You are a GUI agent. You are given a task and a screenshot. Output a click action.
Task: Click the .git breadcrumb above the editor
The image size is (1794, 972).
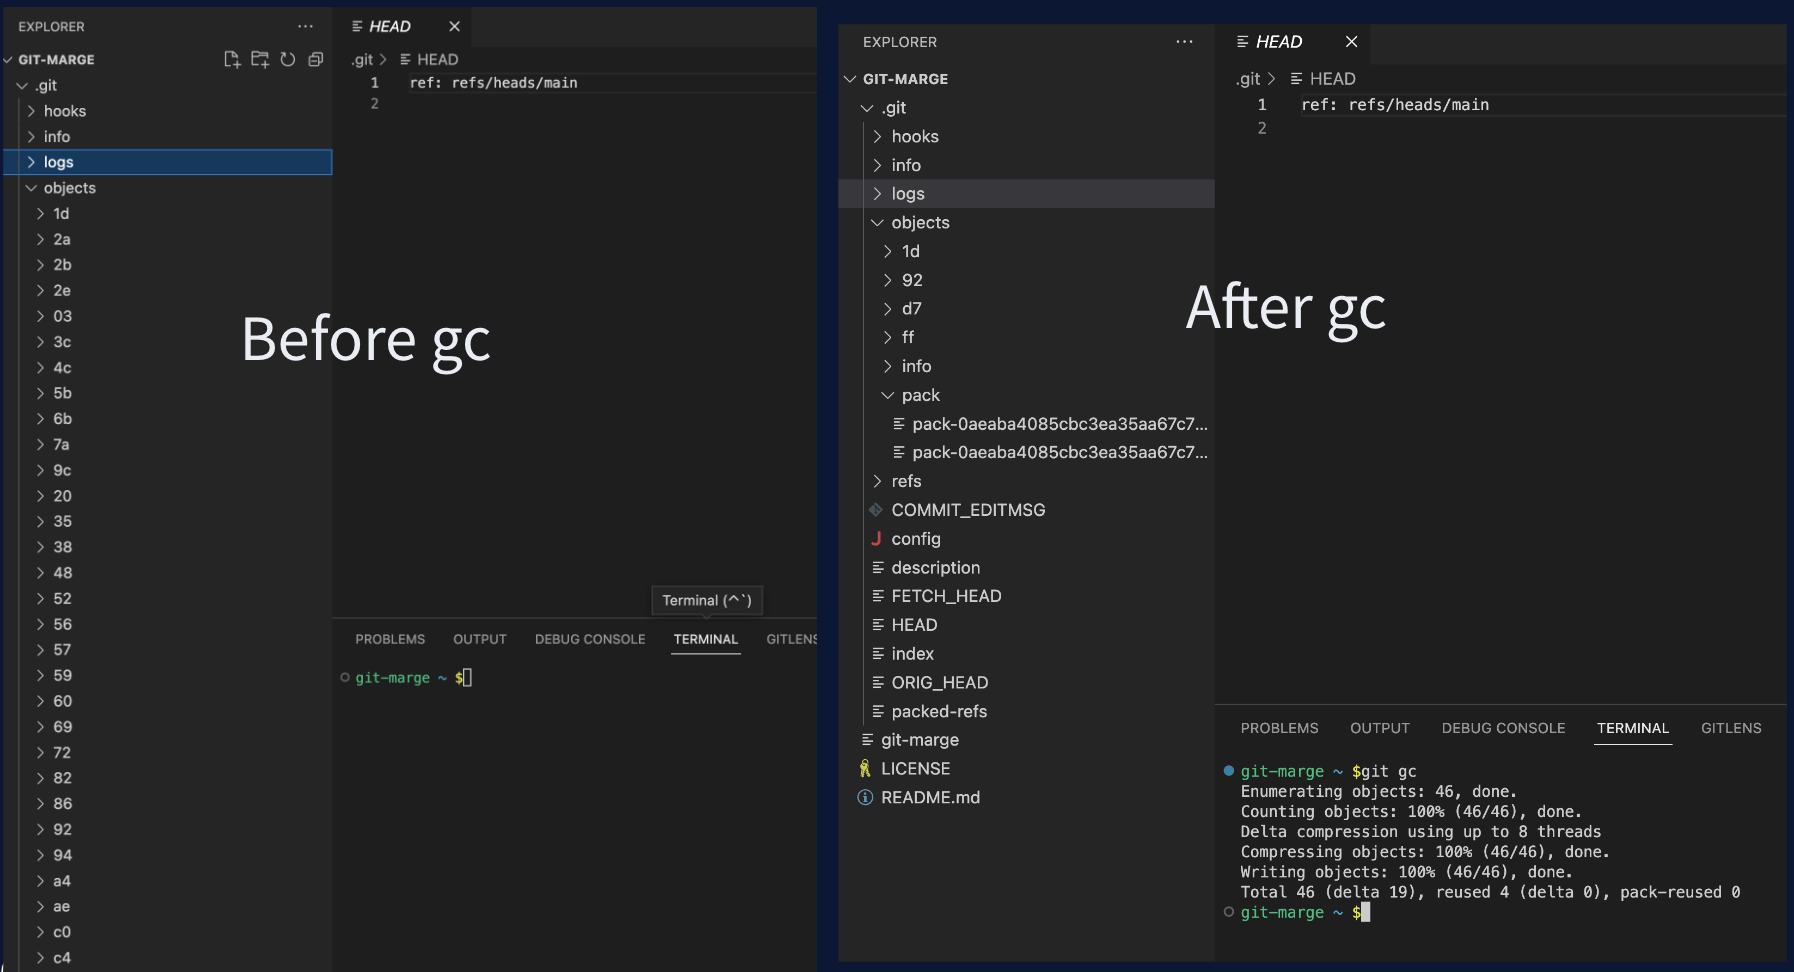point(361,59)
